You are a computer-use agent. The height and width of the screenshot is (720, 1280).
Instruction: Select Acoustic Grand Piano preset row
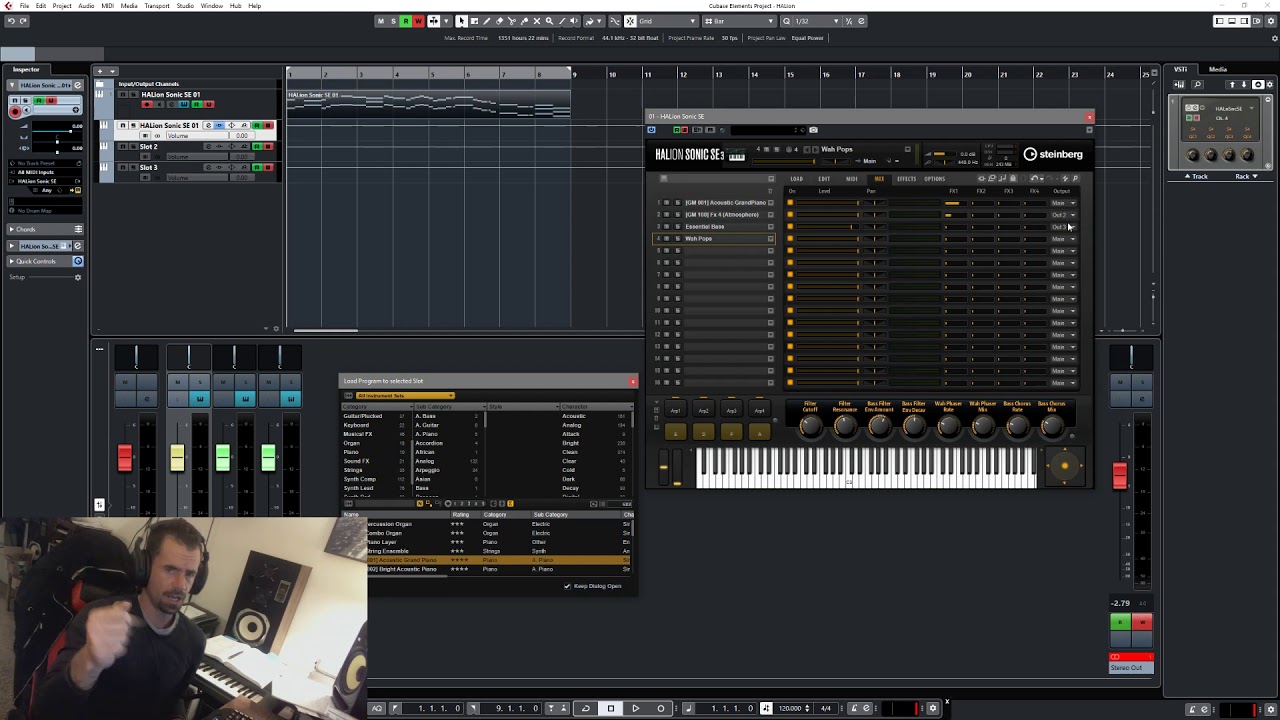(x=500, y=560)
